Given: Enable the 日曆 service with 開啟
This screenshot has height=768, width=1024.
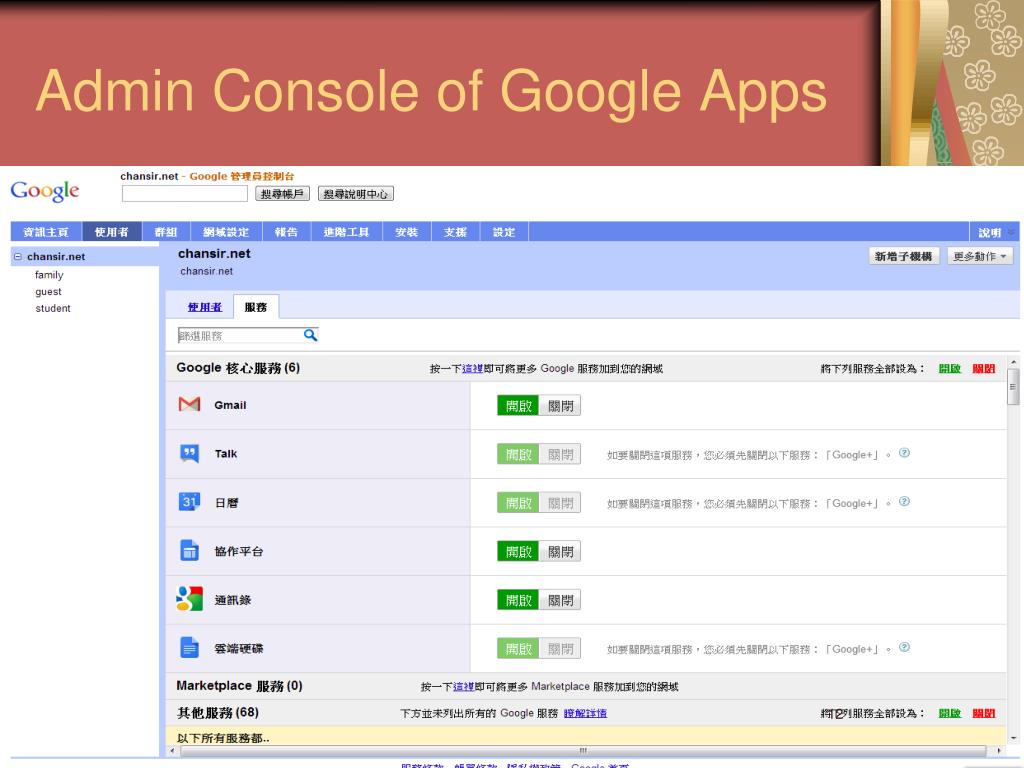Looking at the screenshot, I should click(x=519, y=503).
